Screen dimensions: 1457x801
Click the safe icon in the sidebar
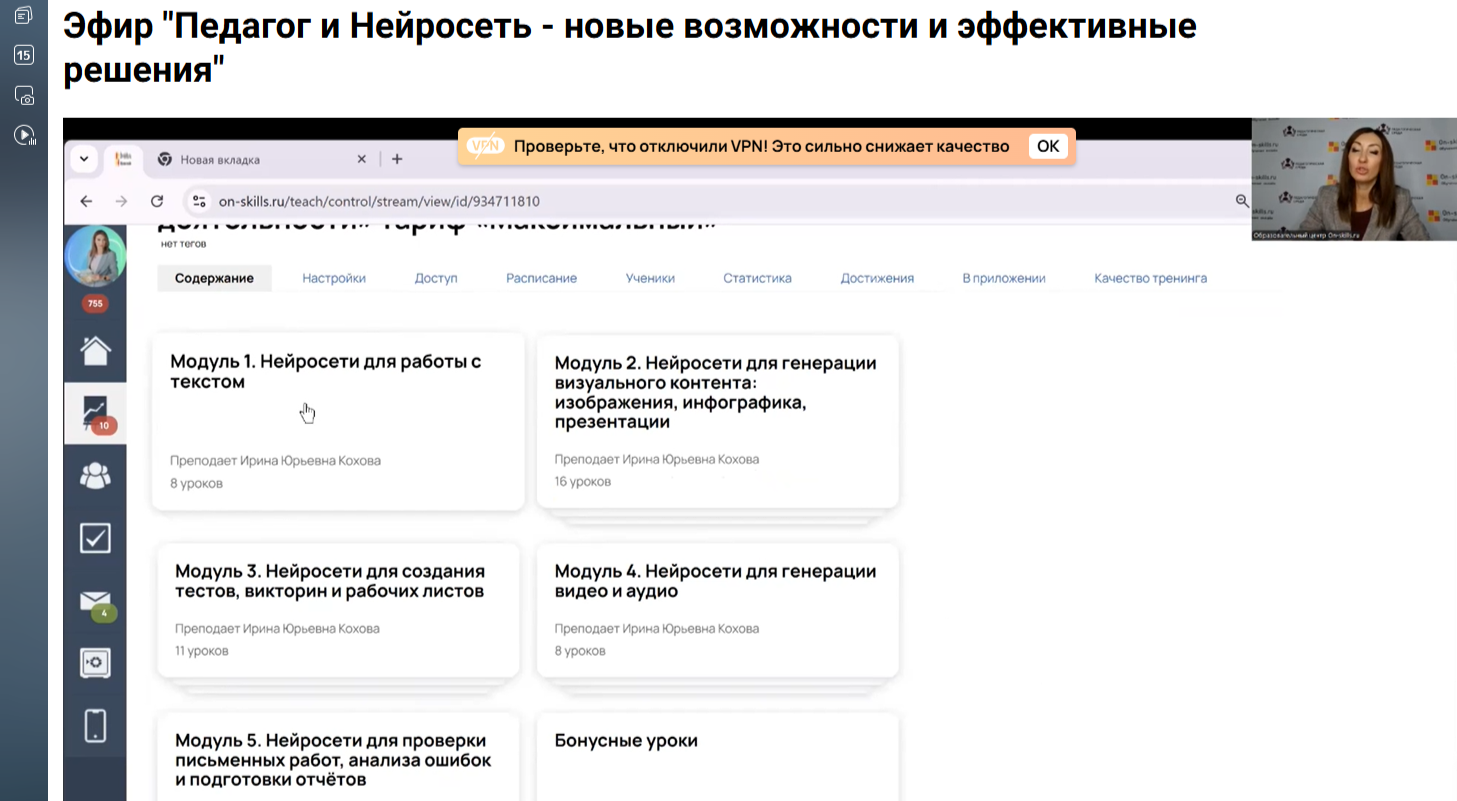[95, 662]
